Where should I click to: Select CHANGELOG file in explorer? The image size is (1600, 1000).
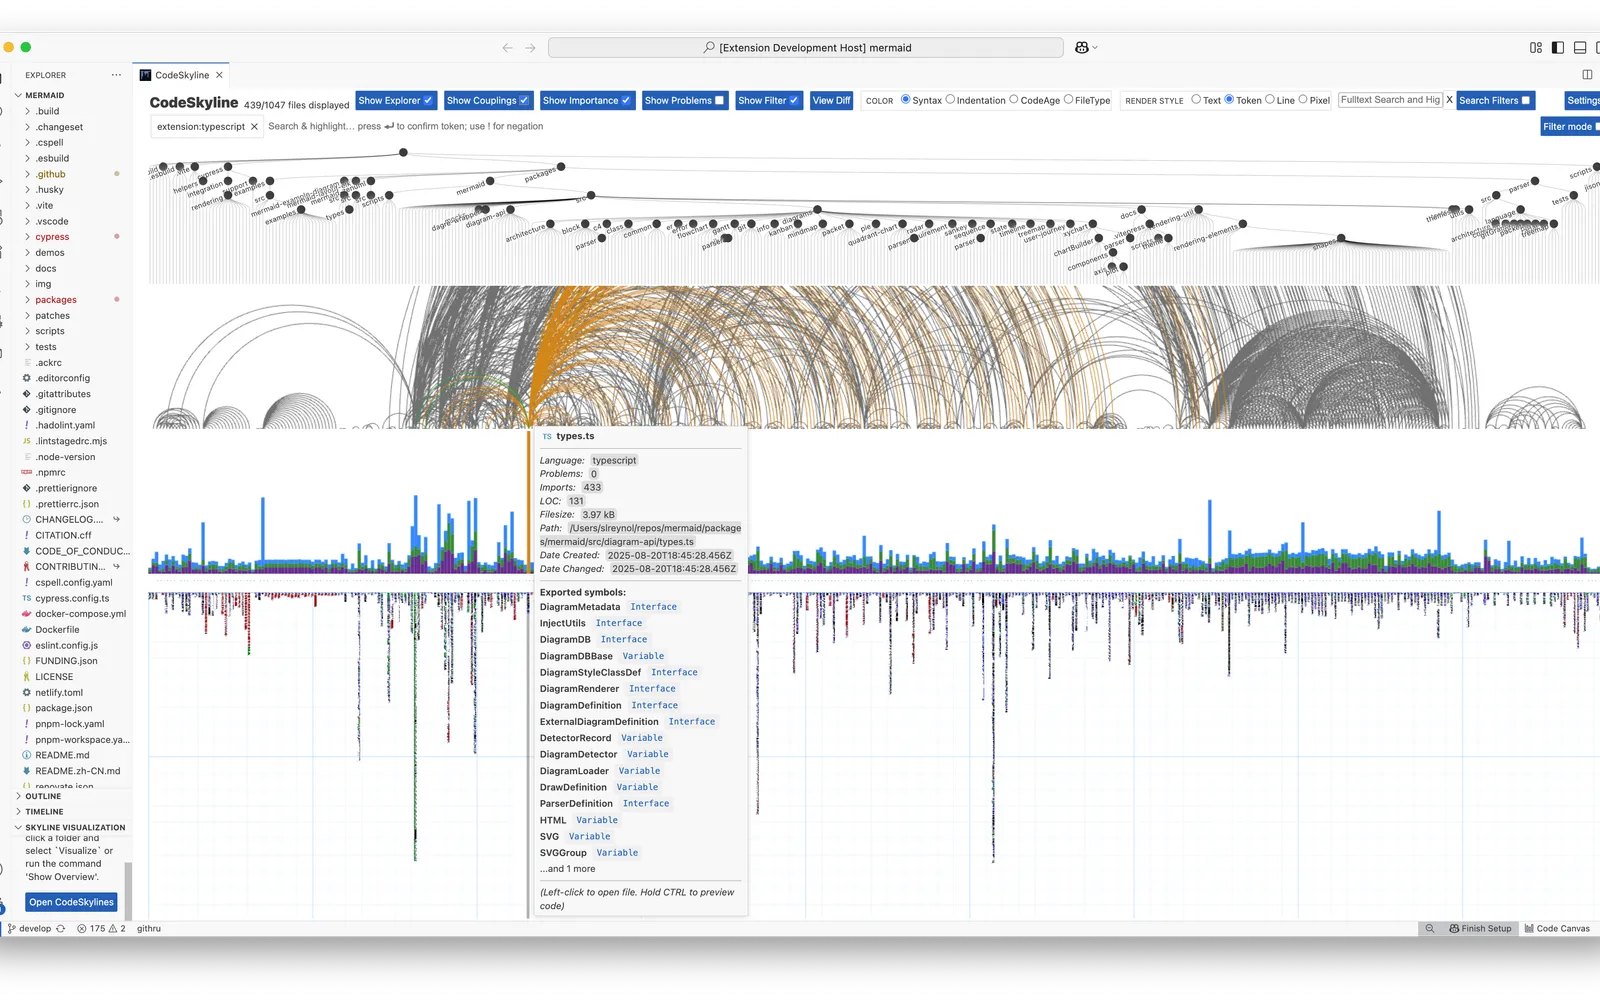(x=69, y=519)
